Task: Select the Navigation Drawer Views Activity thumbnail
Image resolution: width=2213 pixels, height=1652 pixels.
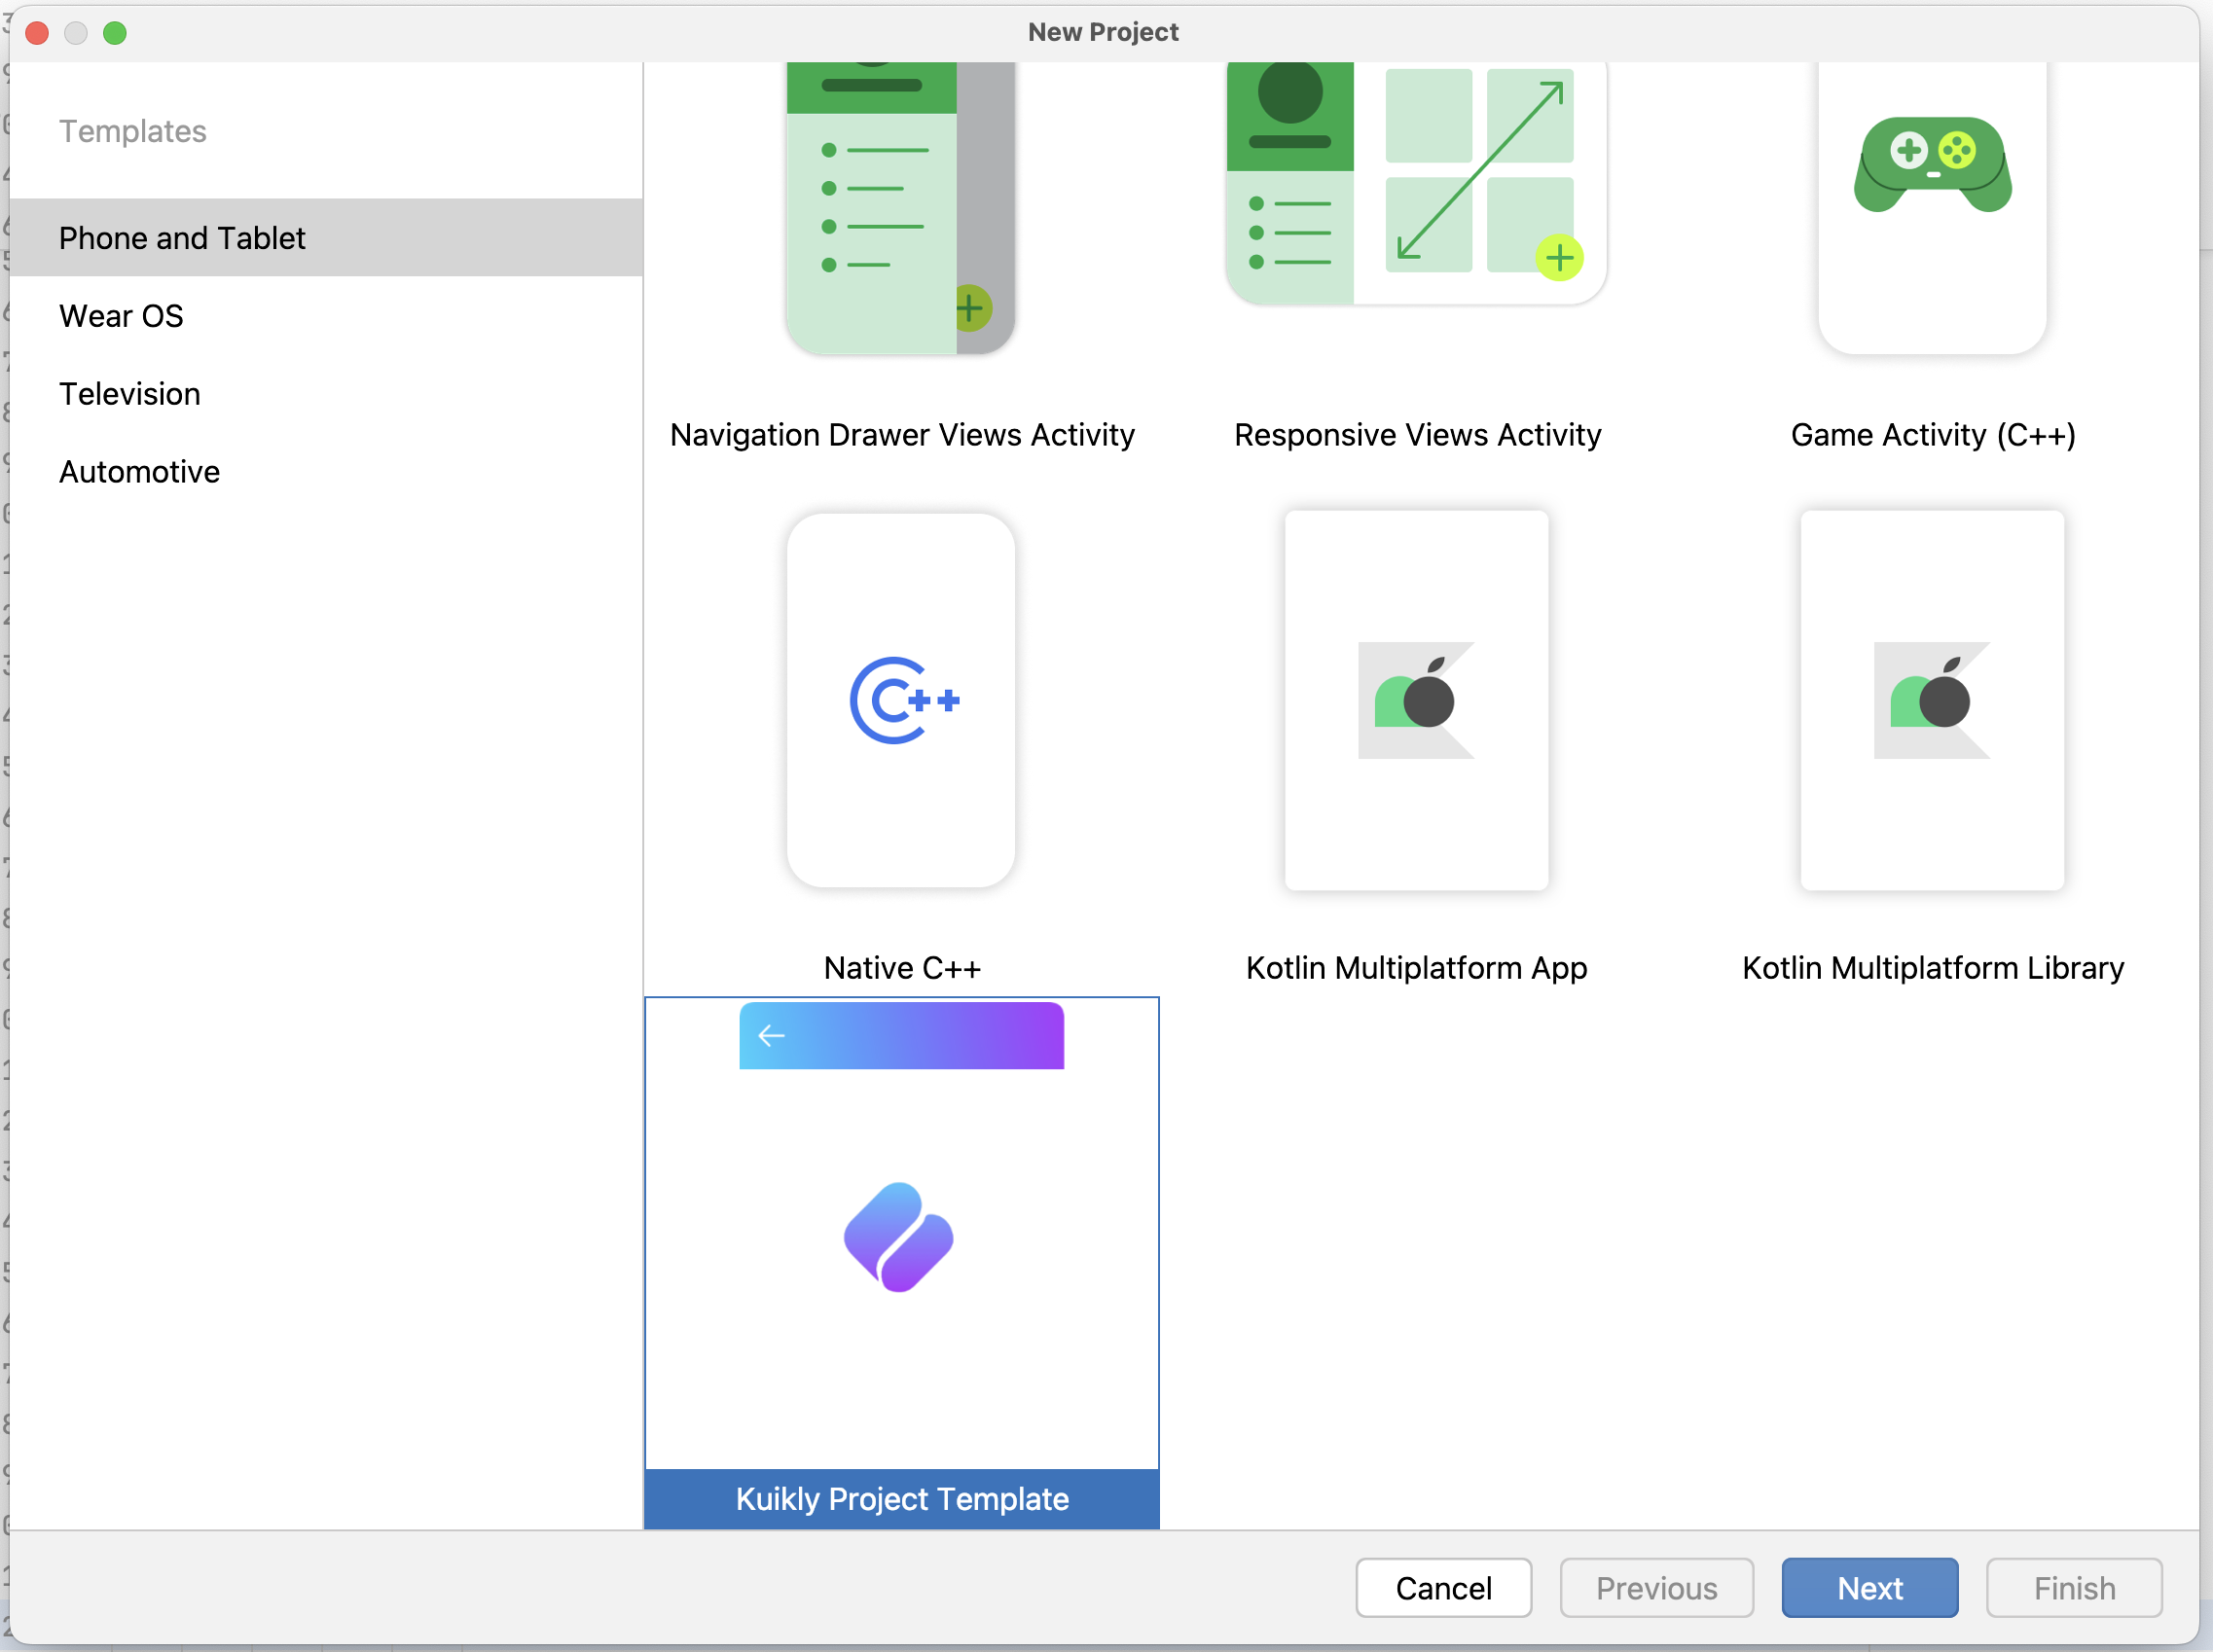Action: click(901, 208)
